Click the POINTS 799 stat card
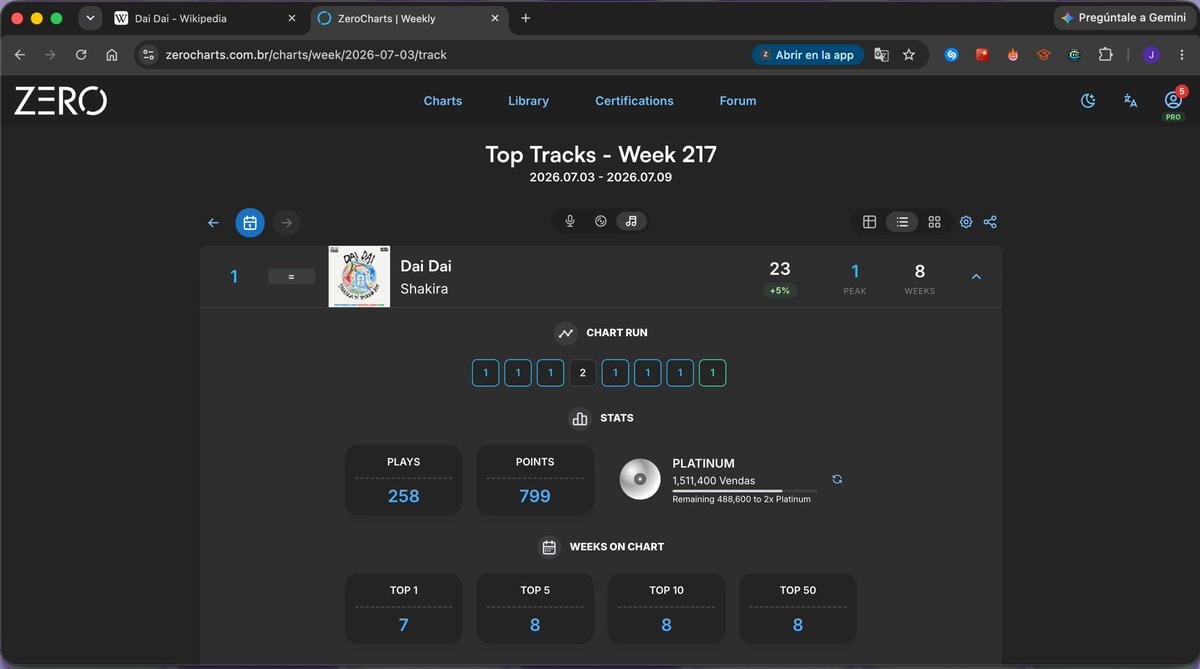Screen dimensions: 1200x669 tap(535, 480)
